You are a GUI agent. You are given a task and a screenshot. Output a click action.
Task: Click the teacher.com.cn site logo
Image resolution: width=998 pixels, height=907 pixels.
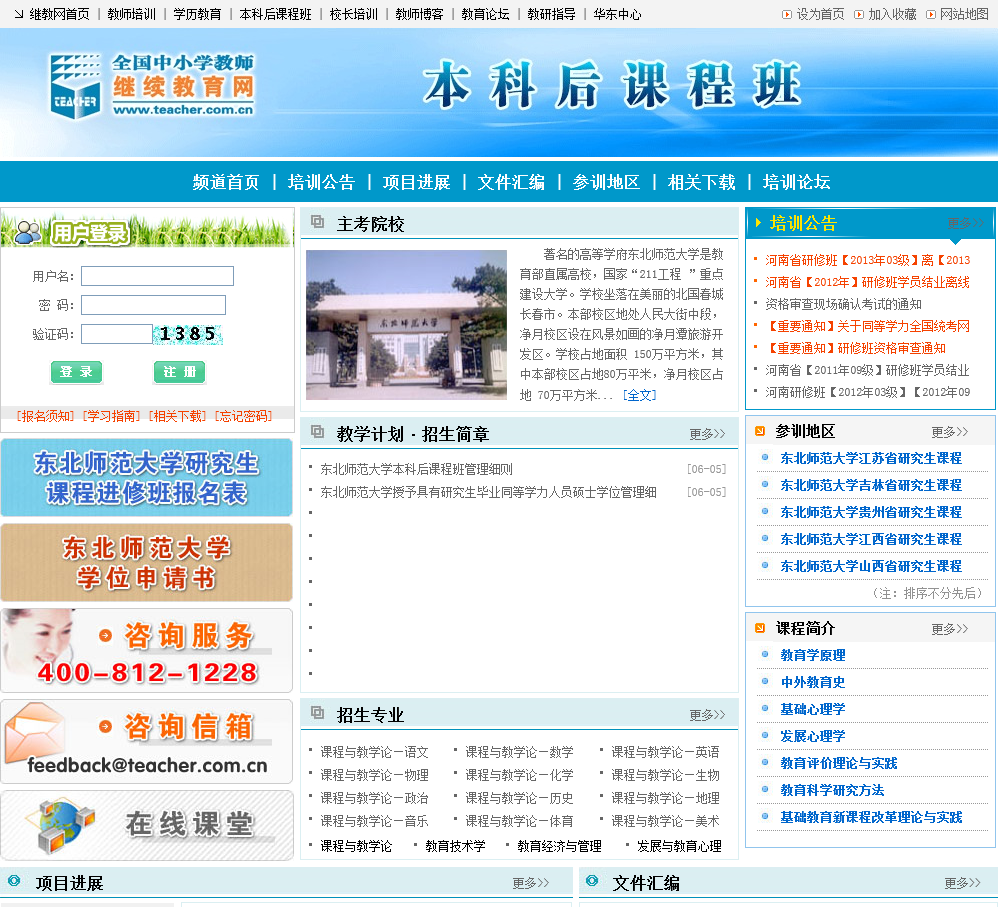(152, 87)
